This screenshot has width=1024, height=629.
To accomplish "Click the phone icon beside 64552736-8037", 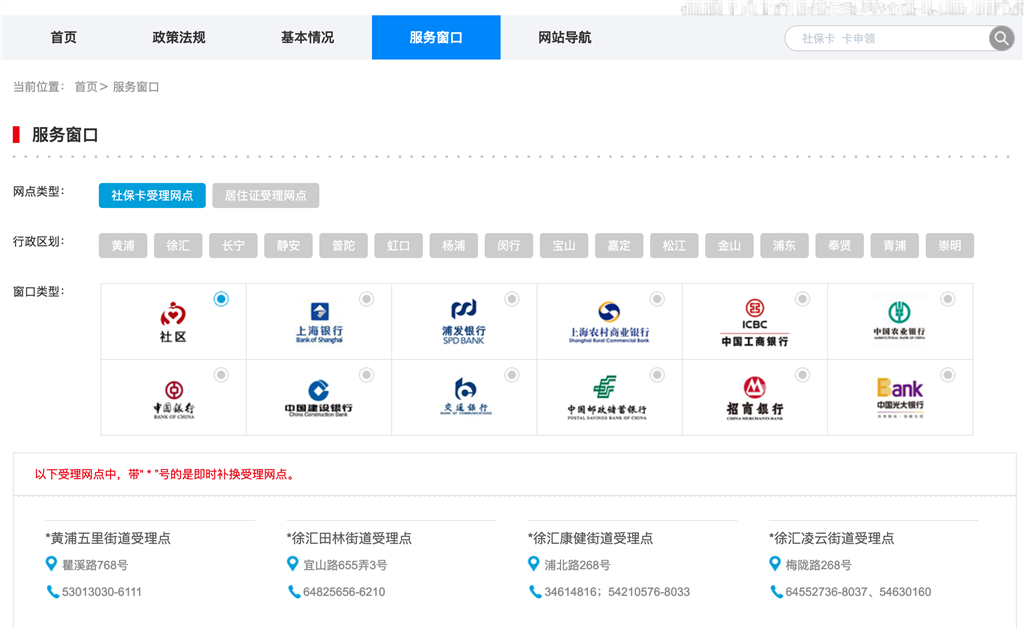I will [776, 592].
